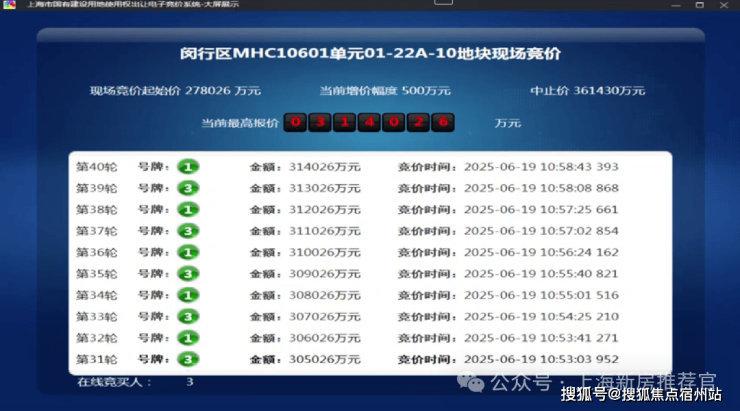
Task: Click amount 306026万元
Action: point(325,338)
